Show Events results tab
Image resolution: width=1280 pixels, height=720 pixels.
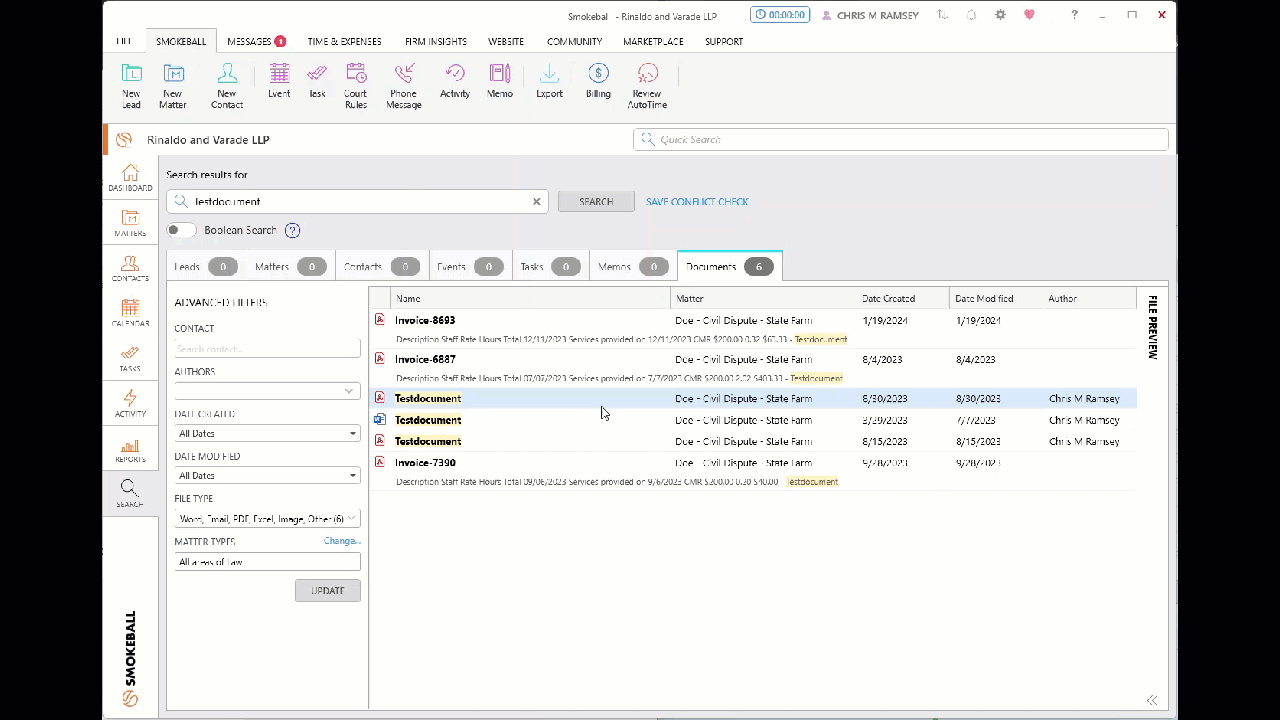point(470,267)
